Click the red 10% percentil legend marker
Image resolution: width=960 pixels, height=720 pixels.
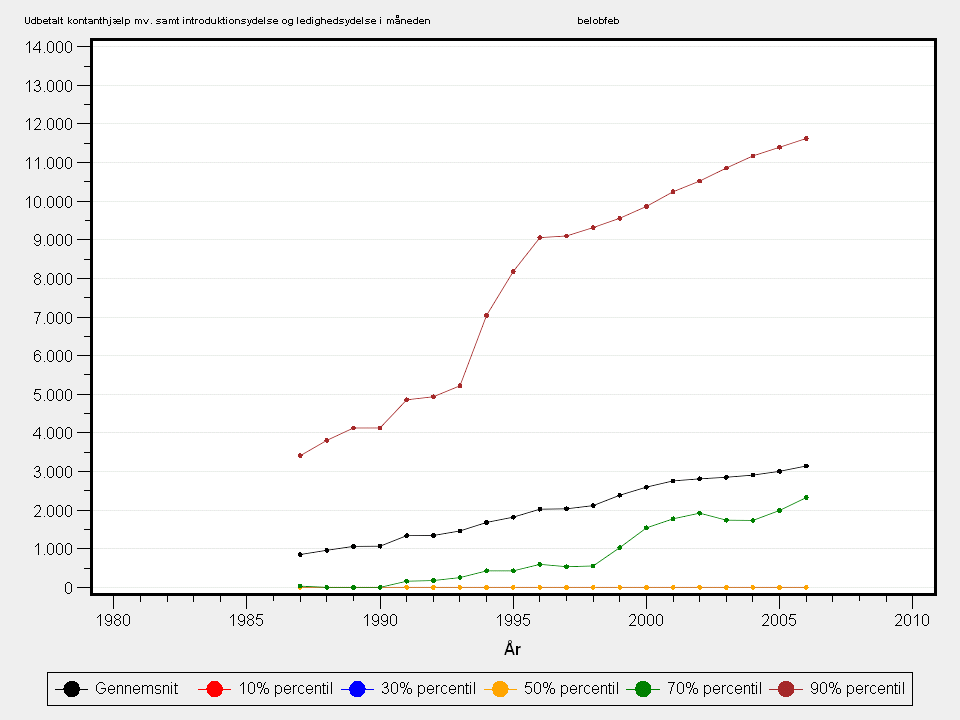(215, 688)
